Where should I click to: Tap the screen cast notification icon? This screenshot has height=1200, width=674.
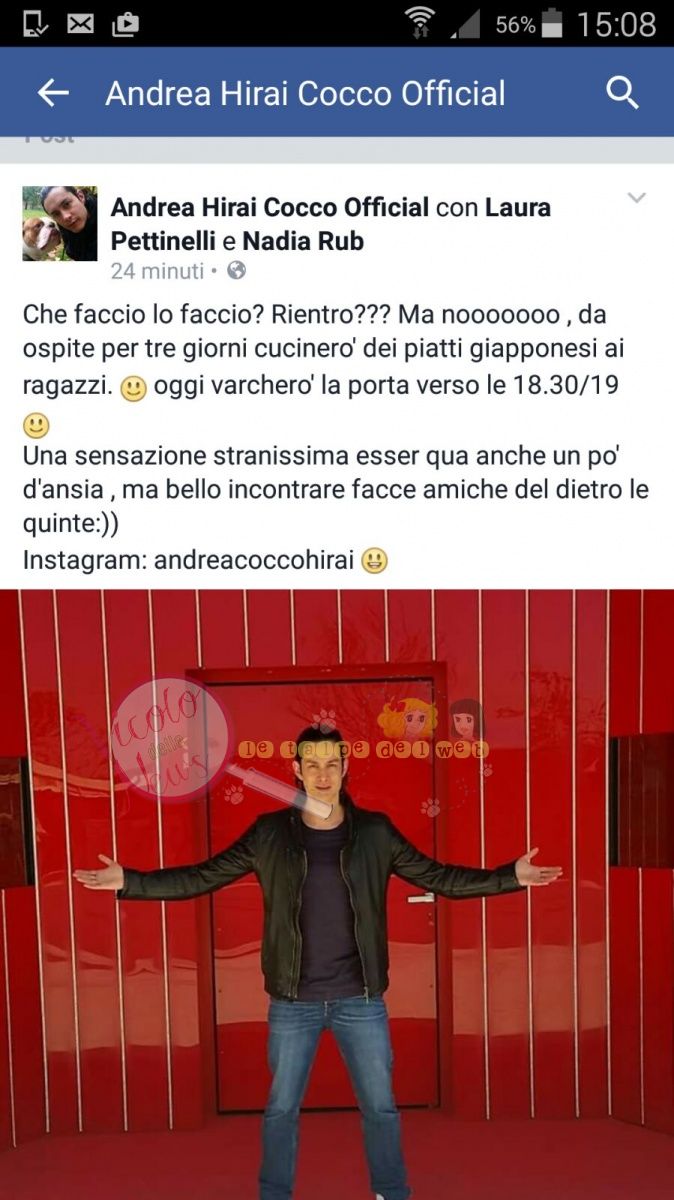tap(35, 23)
